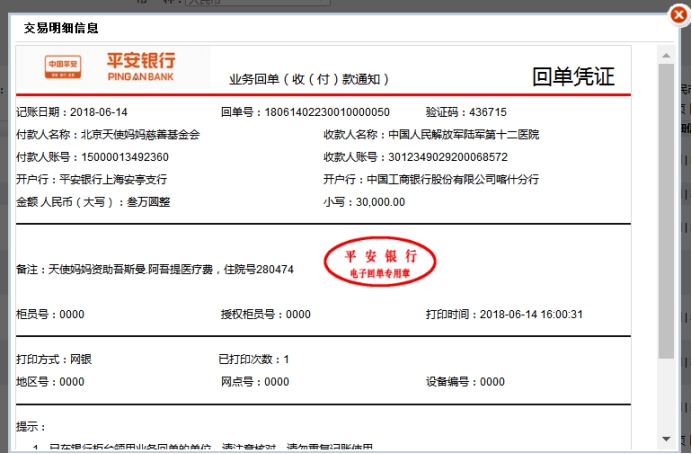692x454 pixels.
Task: Click the 提示： label
Action: coord(31,427)
